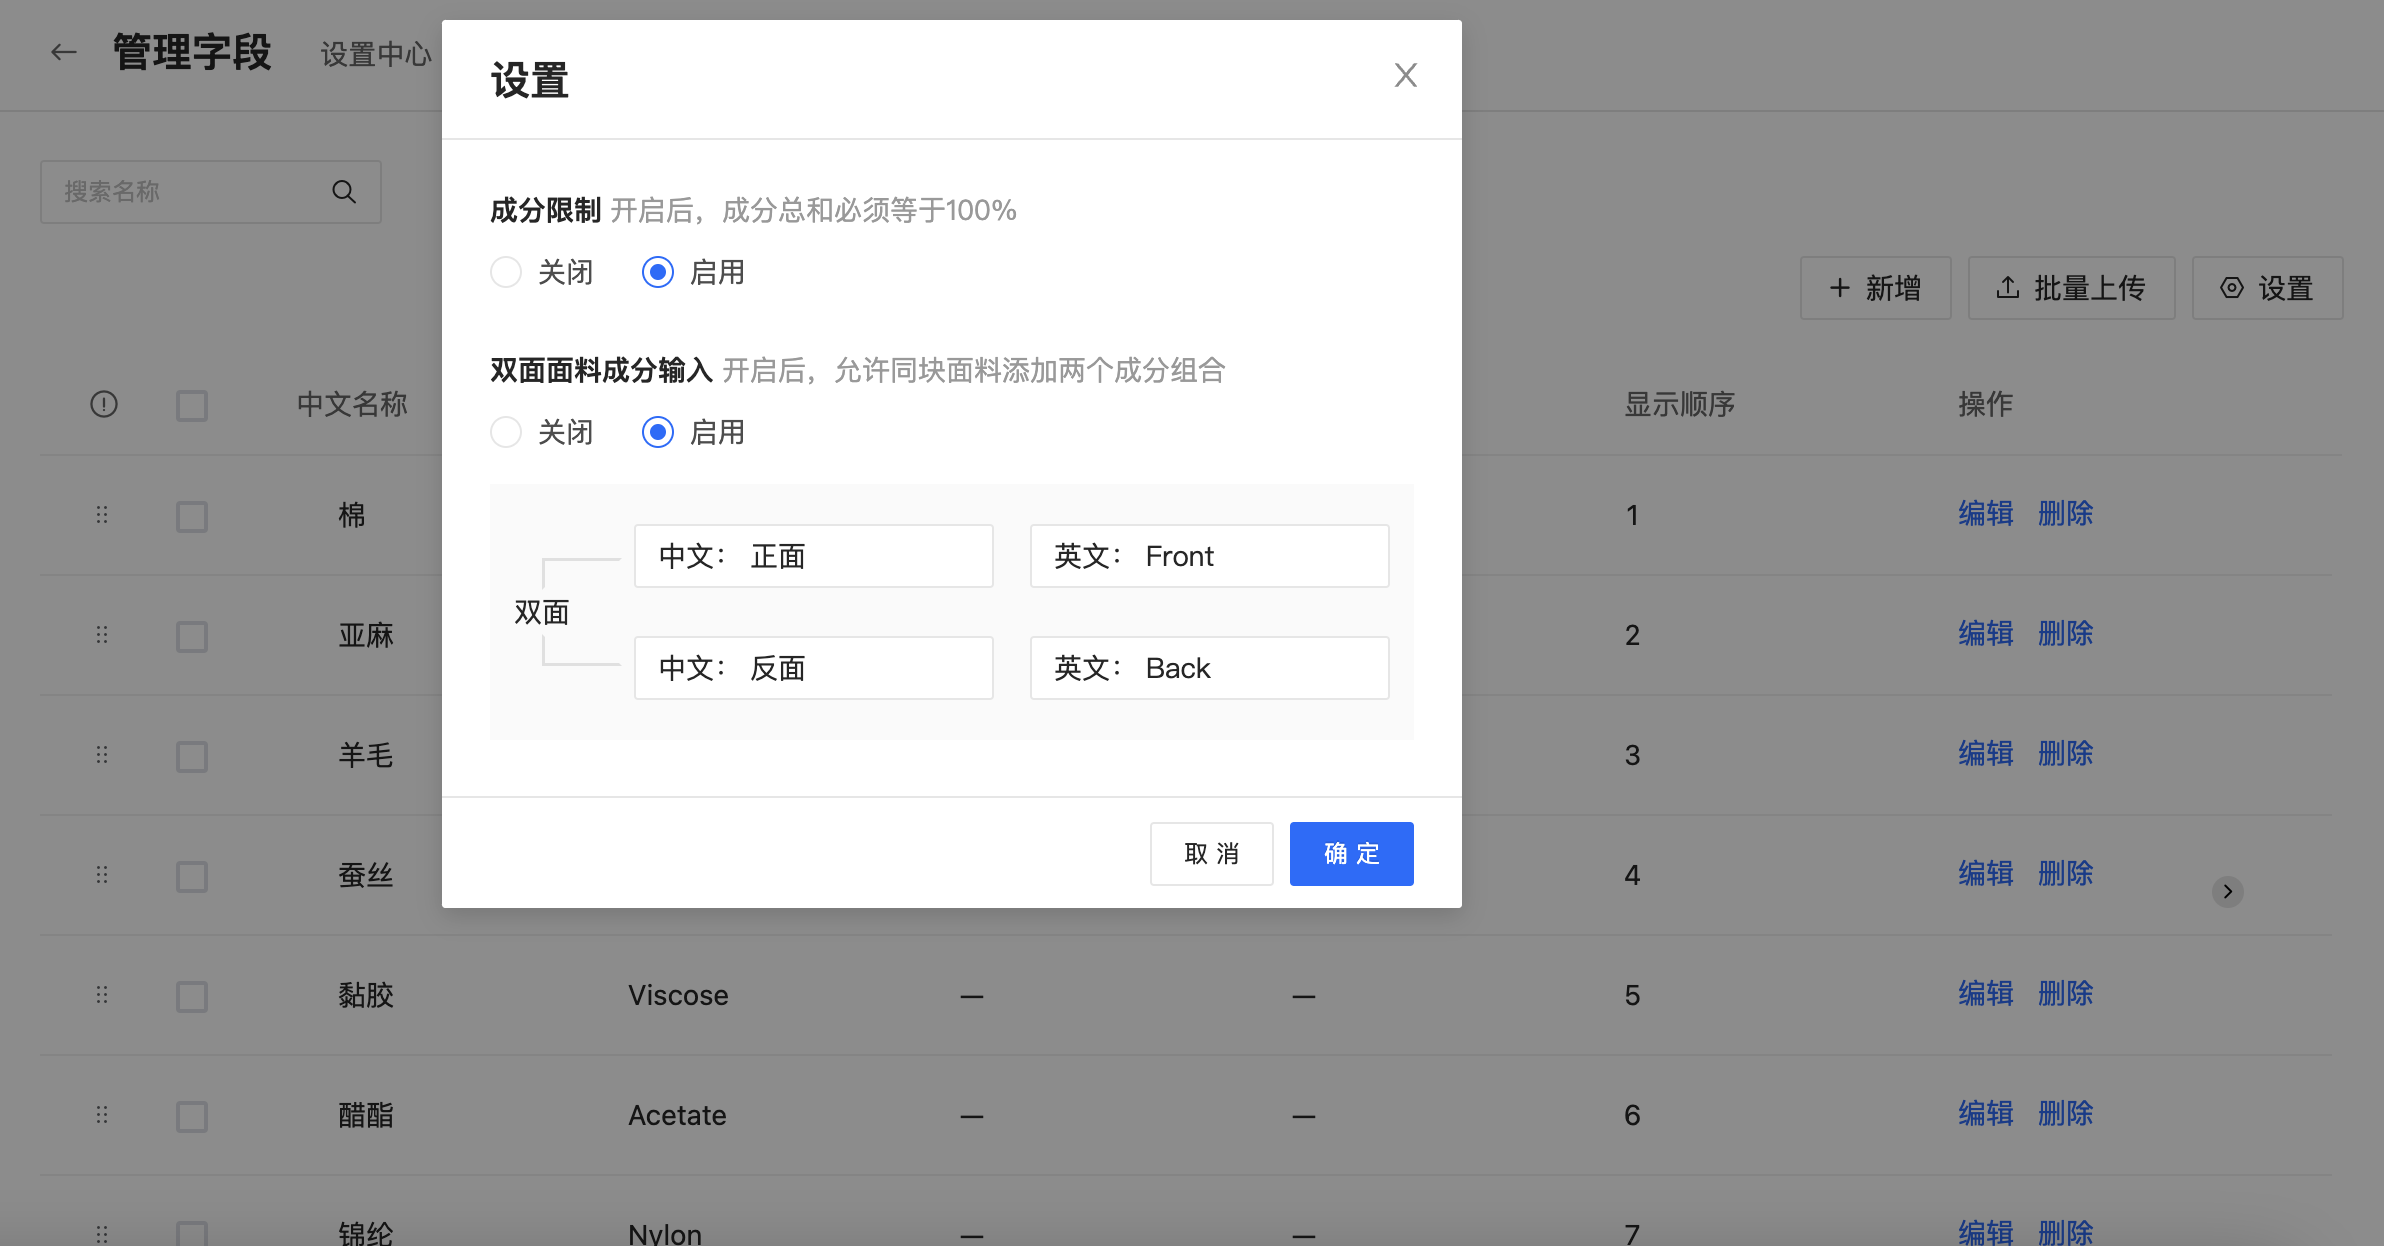Click the info icon in the table header
2384x1246 pixels.
coord(104,404)
